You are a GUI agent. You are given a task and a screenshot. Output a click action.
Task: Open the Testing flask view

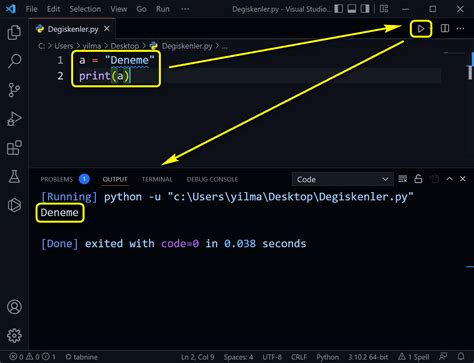(x=14, y=177)
